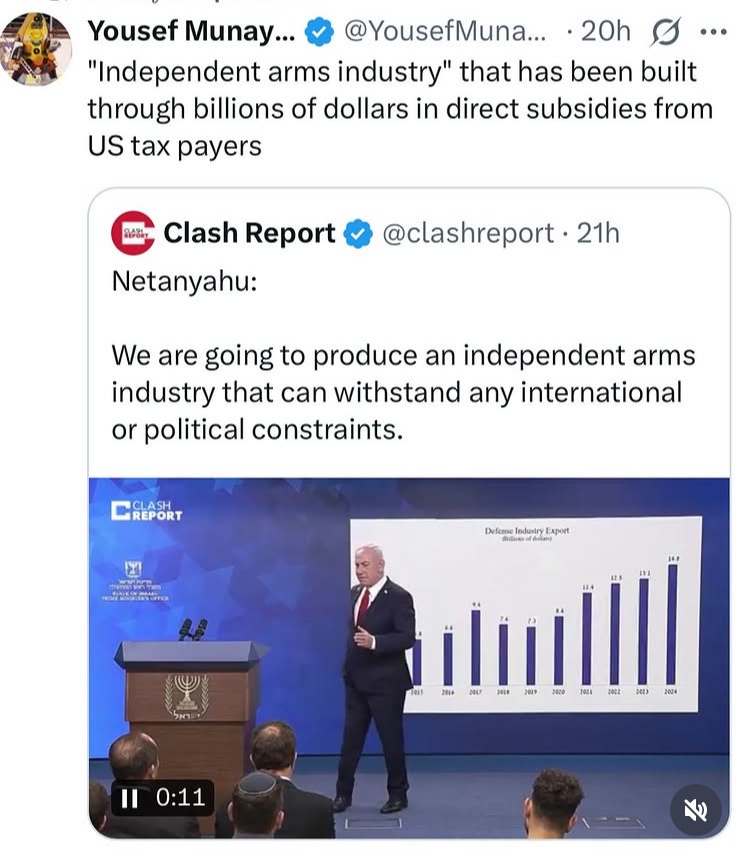
Task: Click the quoted tweet's 21h timestamp
Action: [598, 233]
